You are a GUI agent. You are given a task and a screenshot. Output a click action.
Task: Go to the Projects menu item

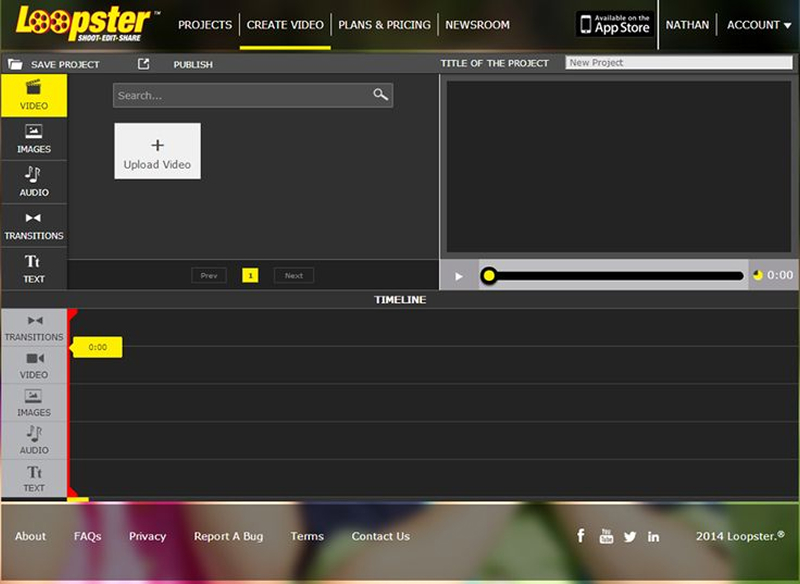205,25
